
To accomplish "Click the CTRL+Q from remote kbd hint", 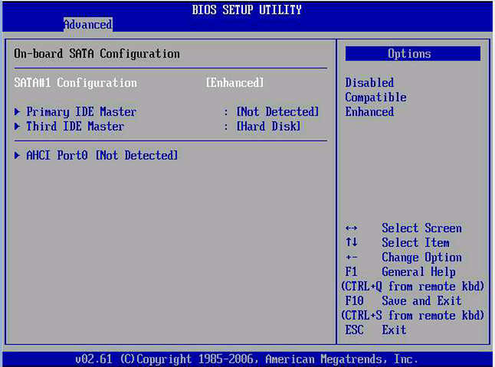I will [x=412, y=286].
